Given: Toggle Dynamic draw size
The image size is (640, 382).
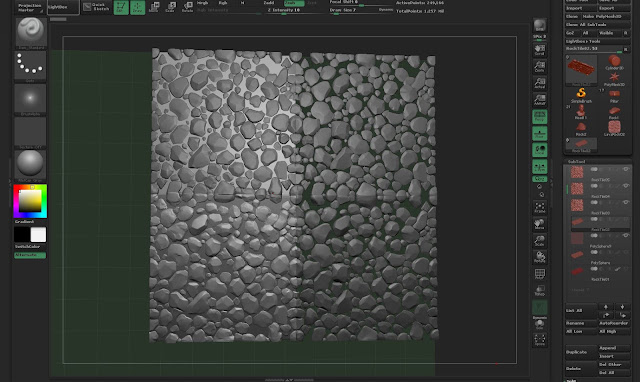Looking at the screenshot, I should pyautogui.click(x=386, y=10).
